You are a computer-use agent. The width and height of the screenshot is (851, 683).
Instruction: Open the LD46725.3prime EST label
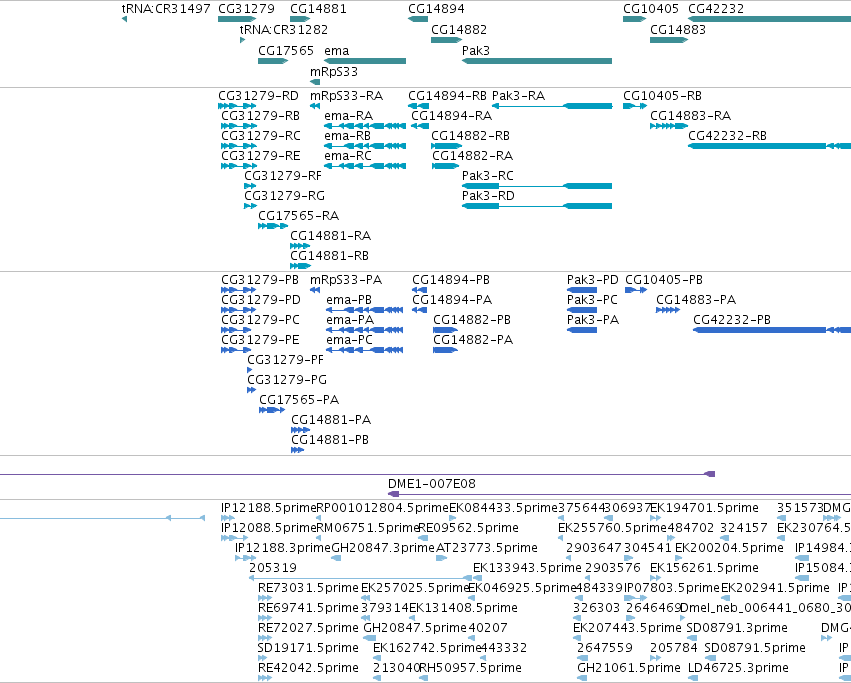tap(738, 668)
